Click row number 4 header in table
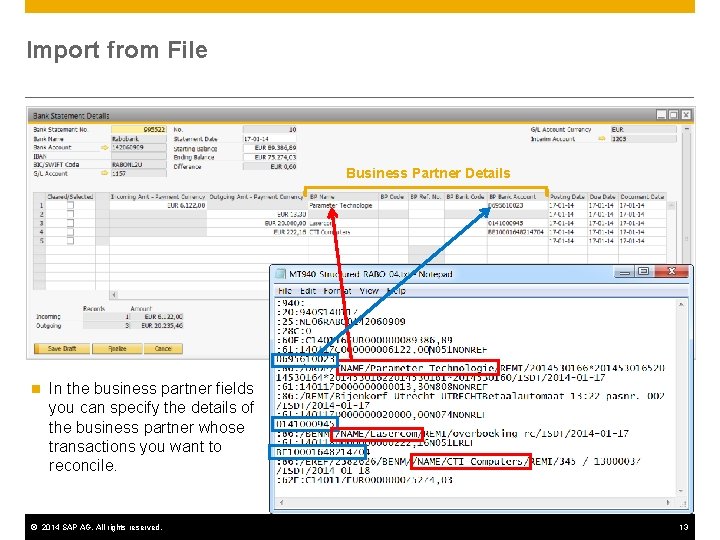720x540 pixels. (x=40, y=232)
